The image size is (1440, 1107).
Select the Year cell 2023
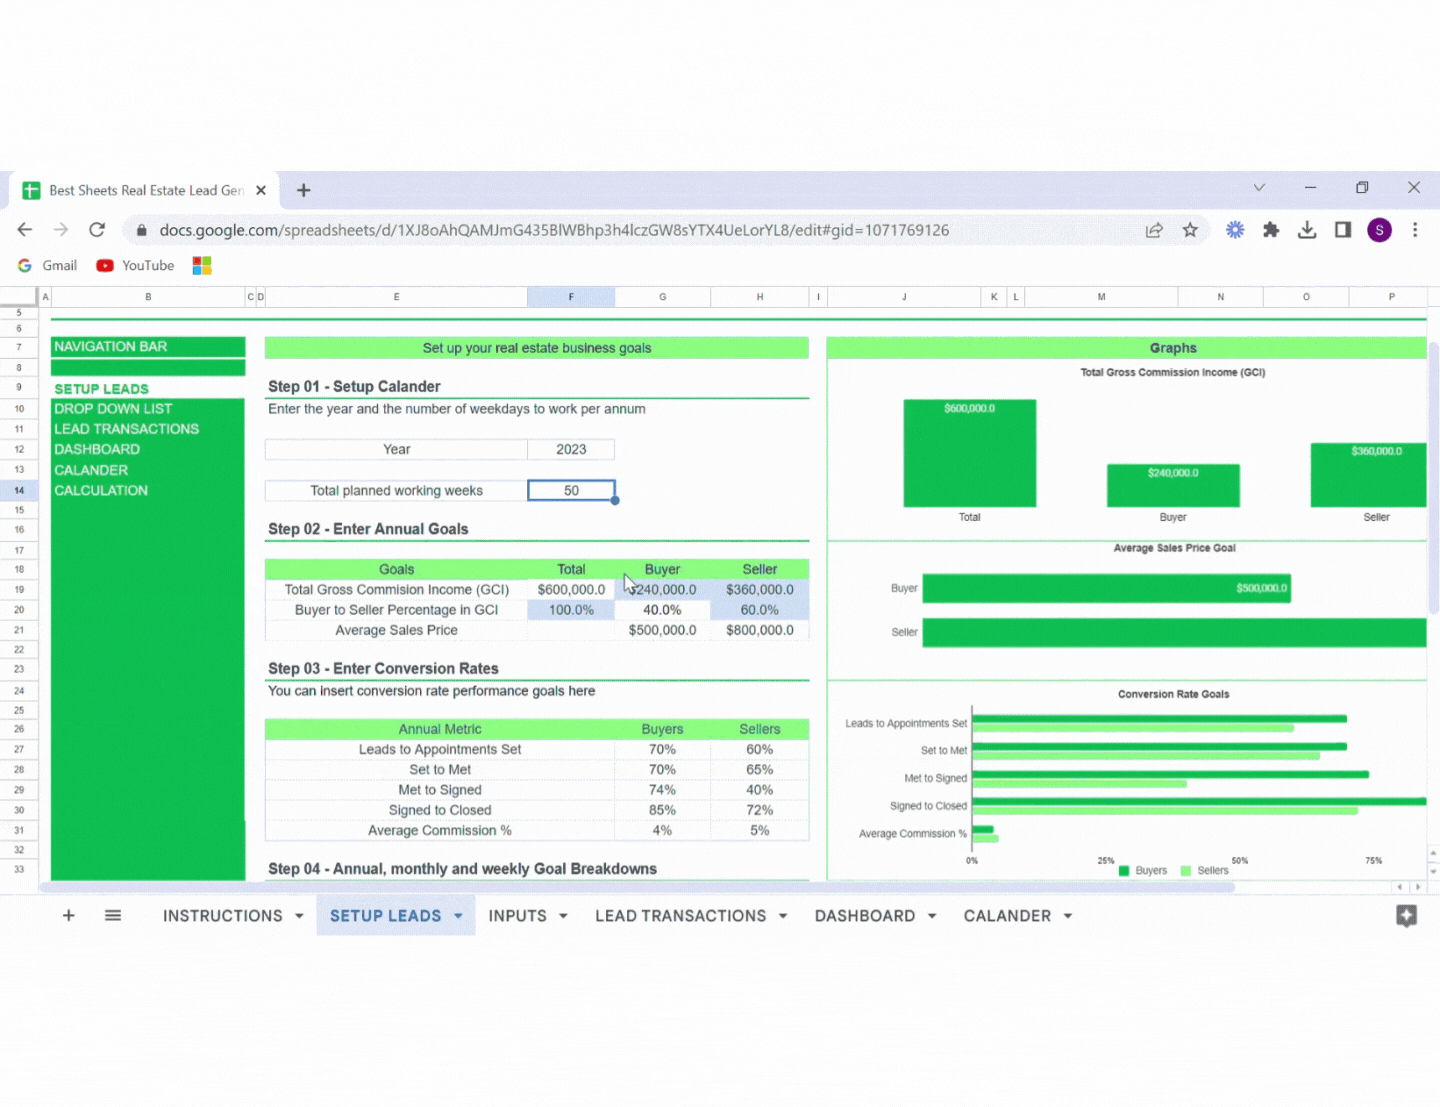click(571, 450)
